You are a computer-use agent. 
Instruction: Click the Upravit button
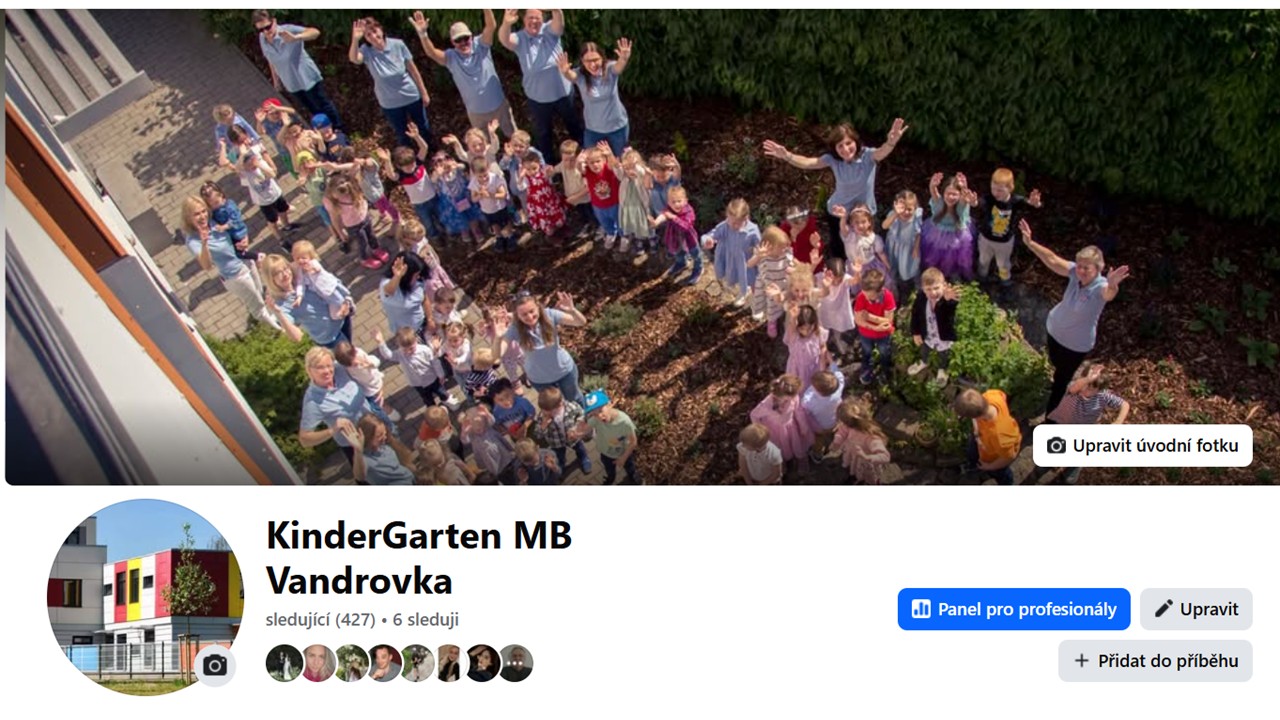pyautogui.click(x=1196, y=609)
